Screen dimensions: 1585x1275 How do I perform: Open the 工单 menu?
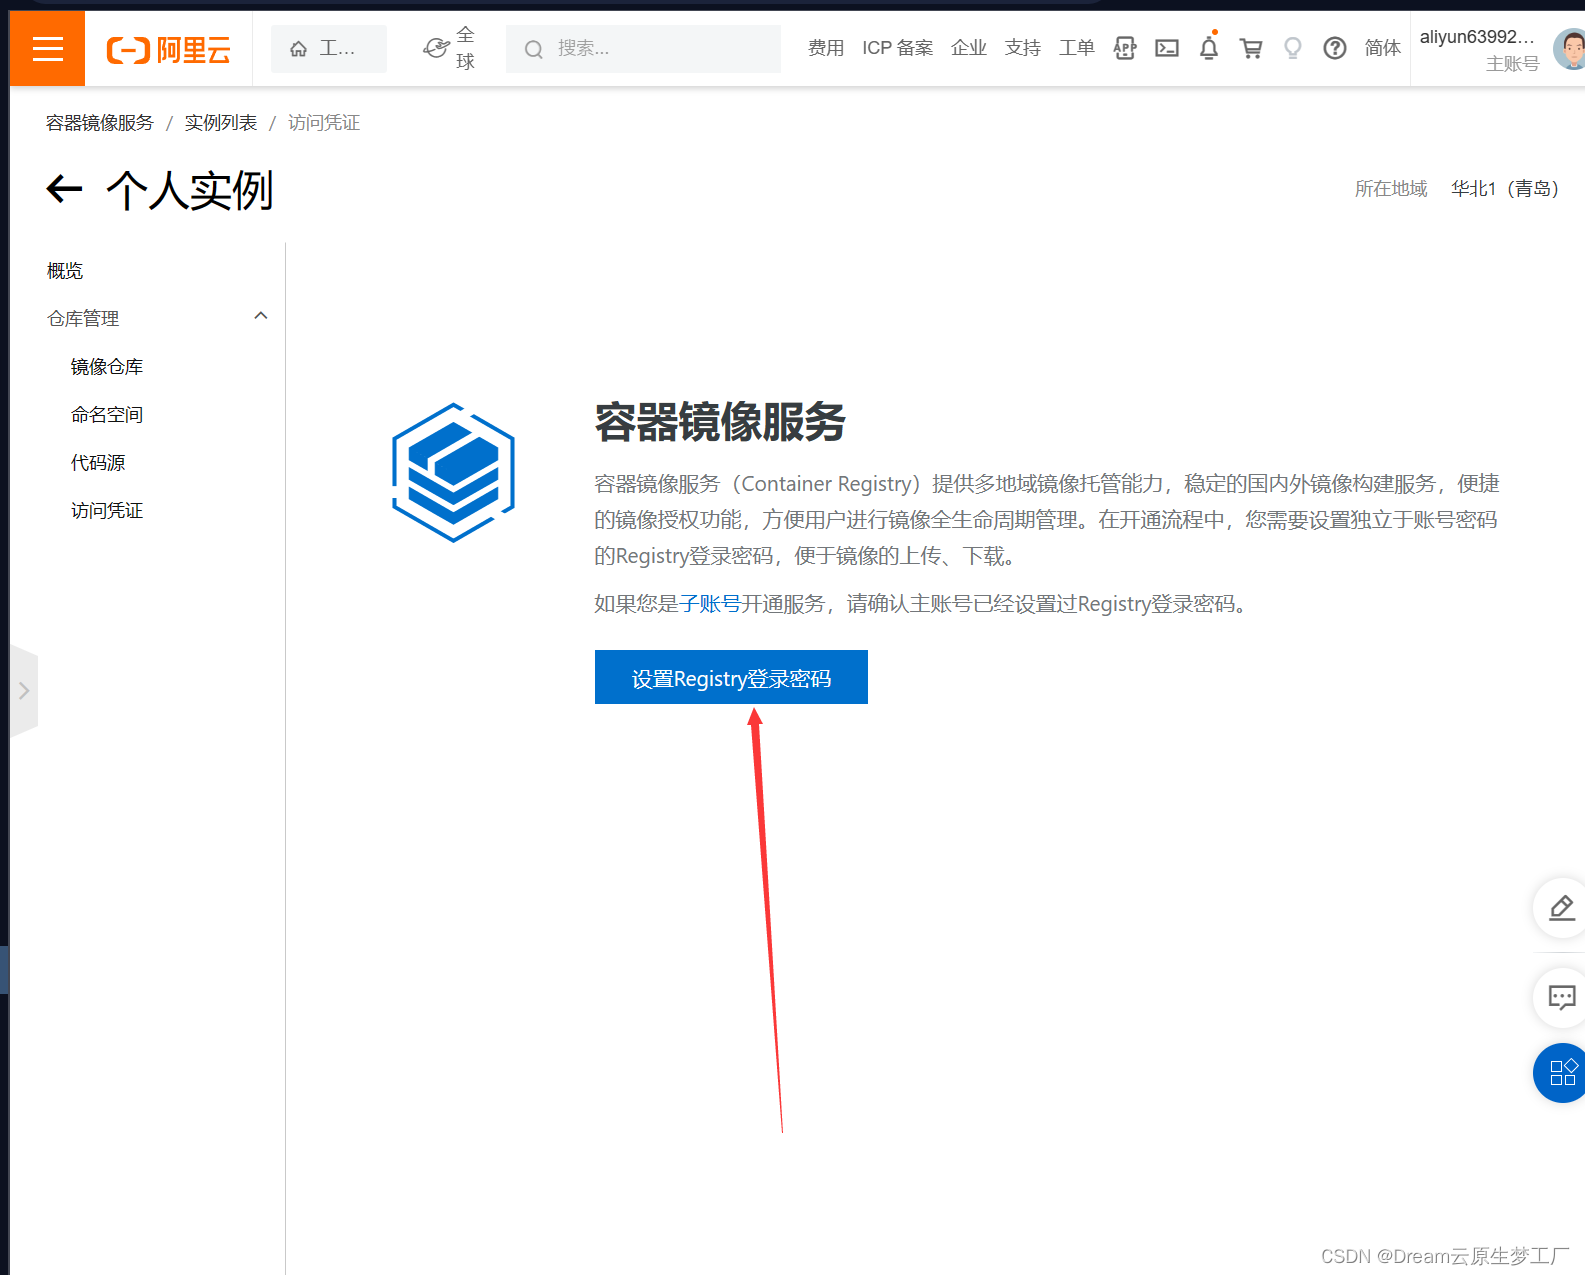(x=1076, y=48)
